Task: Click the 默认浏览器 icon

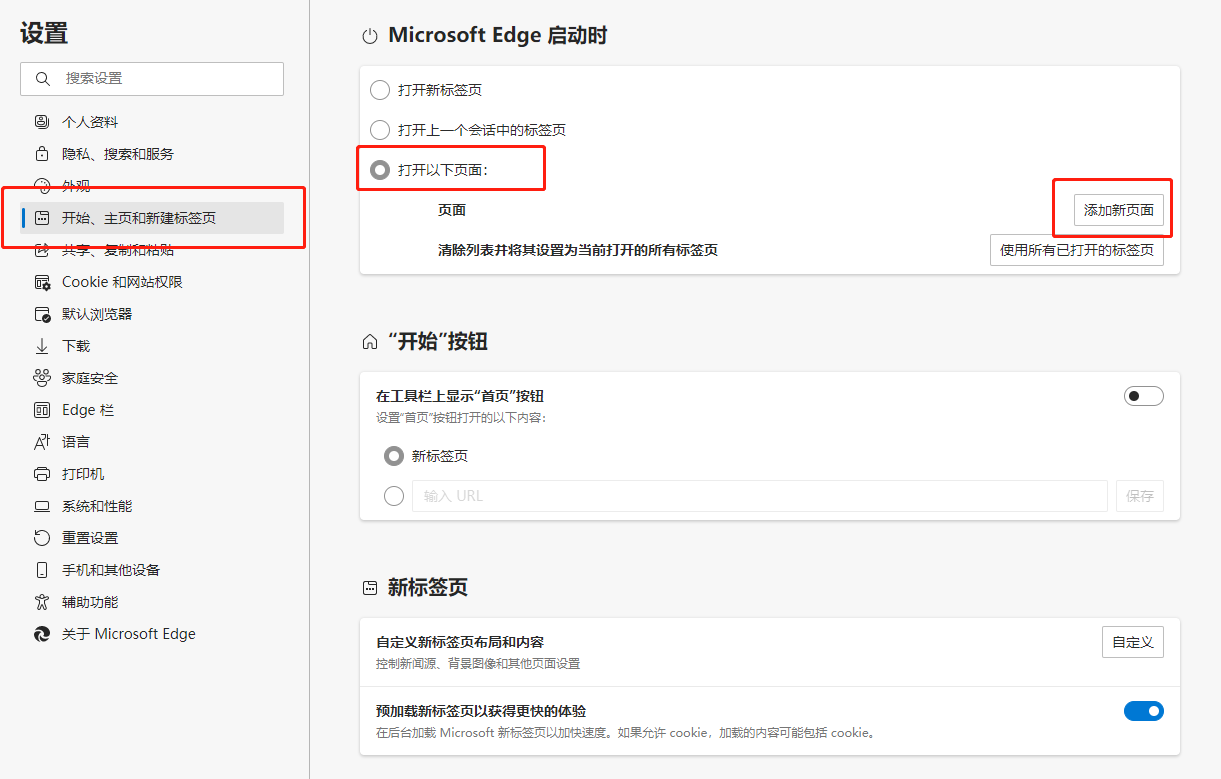Action: [42, 314]
